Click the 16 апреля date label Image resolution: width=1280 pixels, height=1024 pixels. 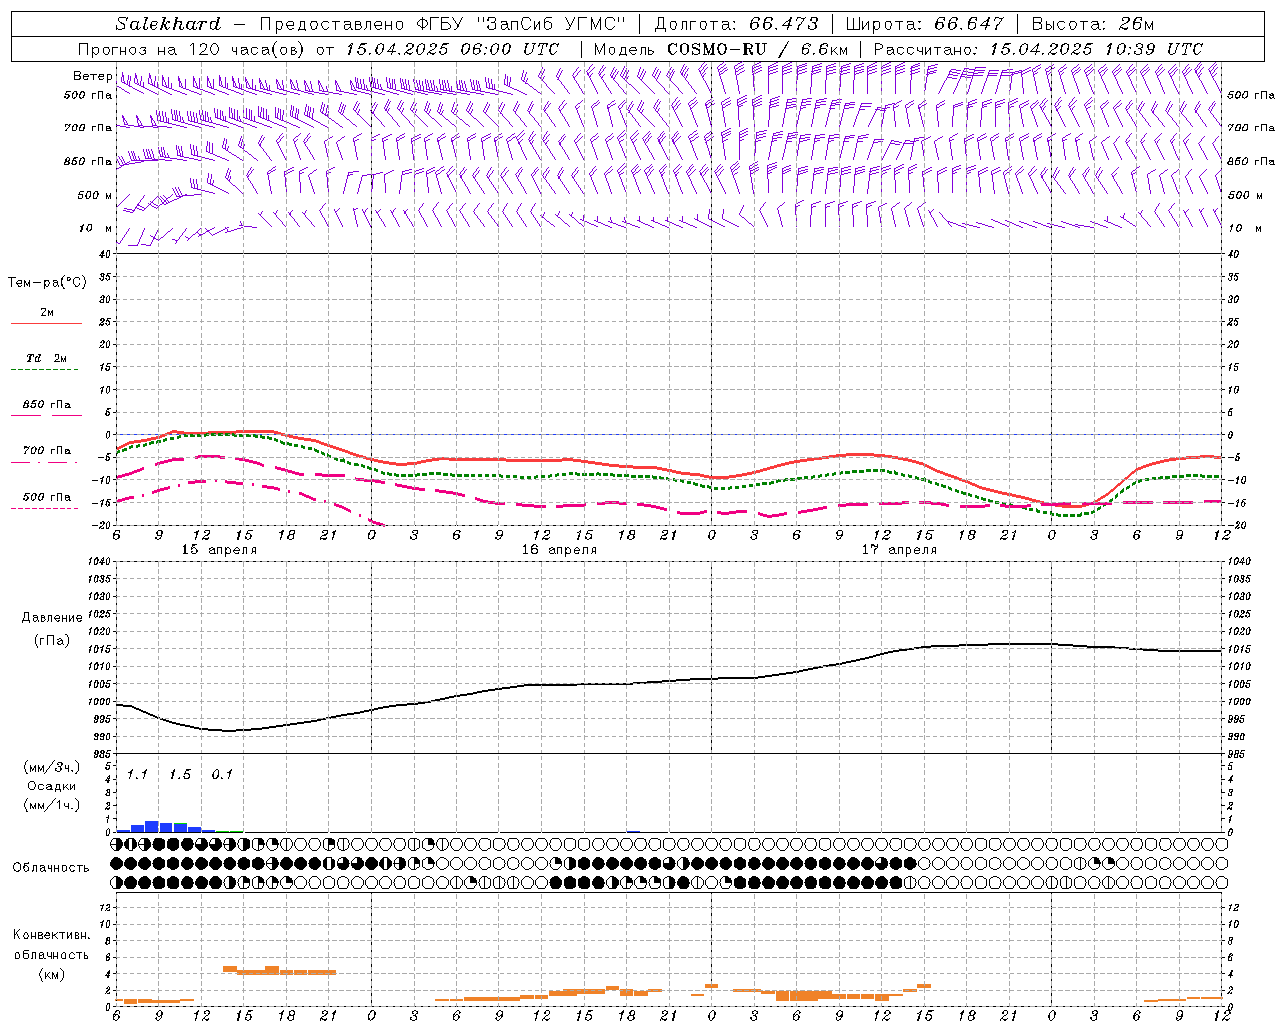coord(559,550)
